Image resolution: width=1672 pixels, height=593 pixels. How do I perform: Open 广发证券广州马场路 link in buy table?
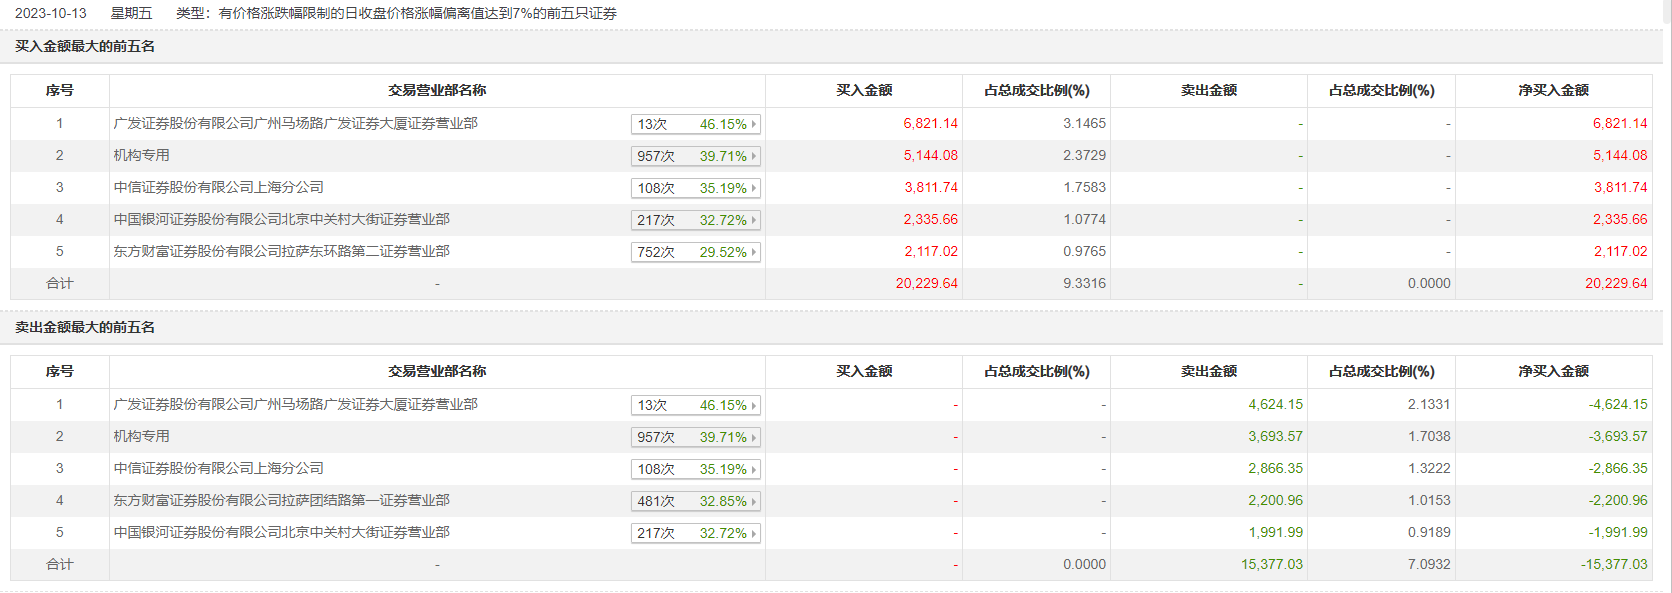click(295, 123)
